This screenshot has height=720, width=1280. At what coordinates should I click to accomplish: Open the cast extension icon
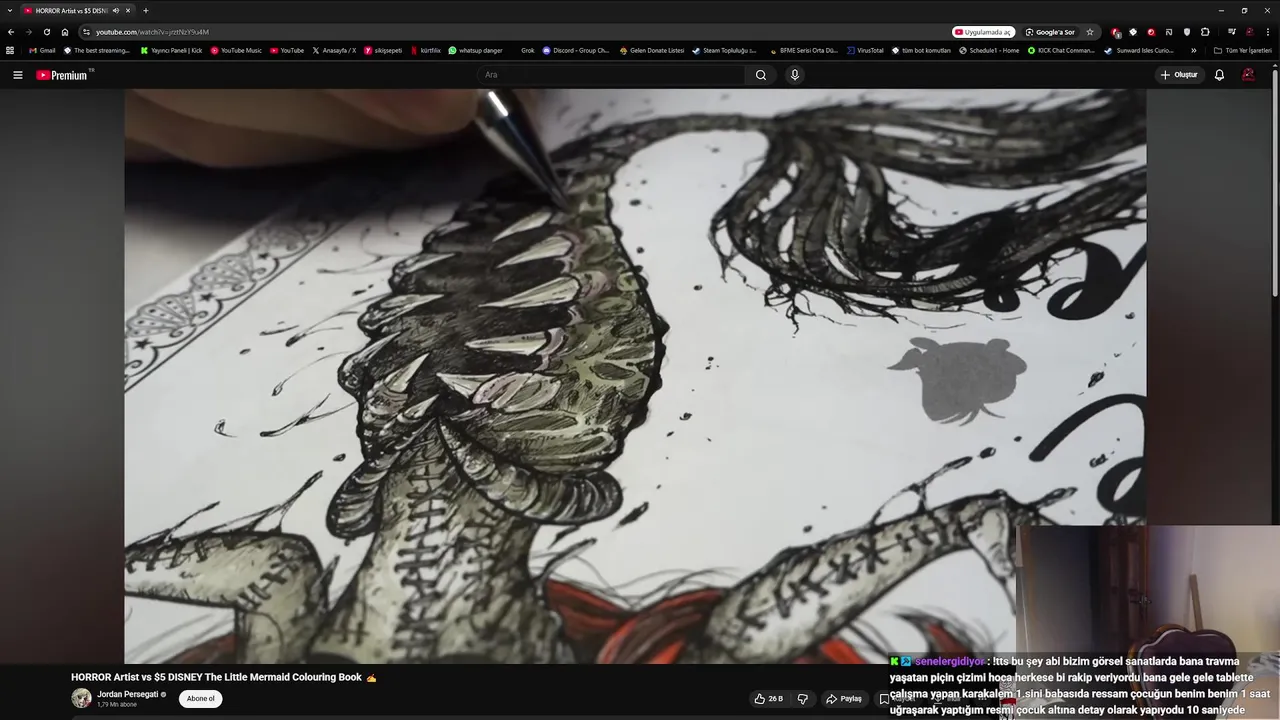(1169, 32)
